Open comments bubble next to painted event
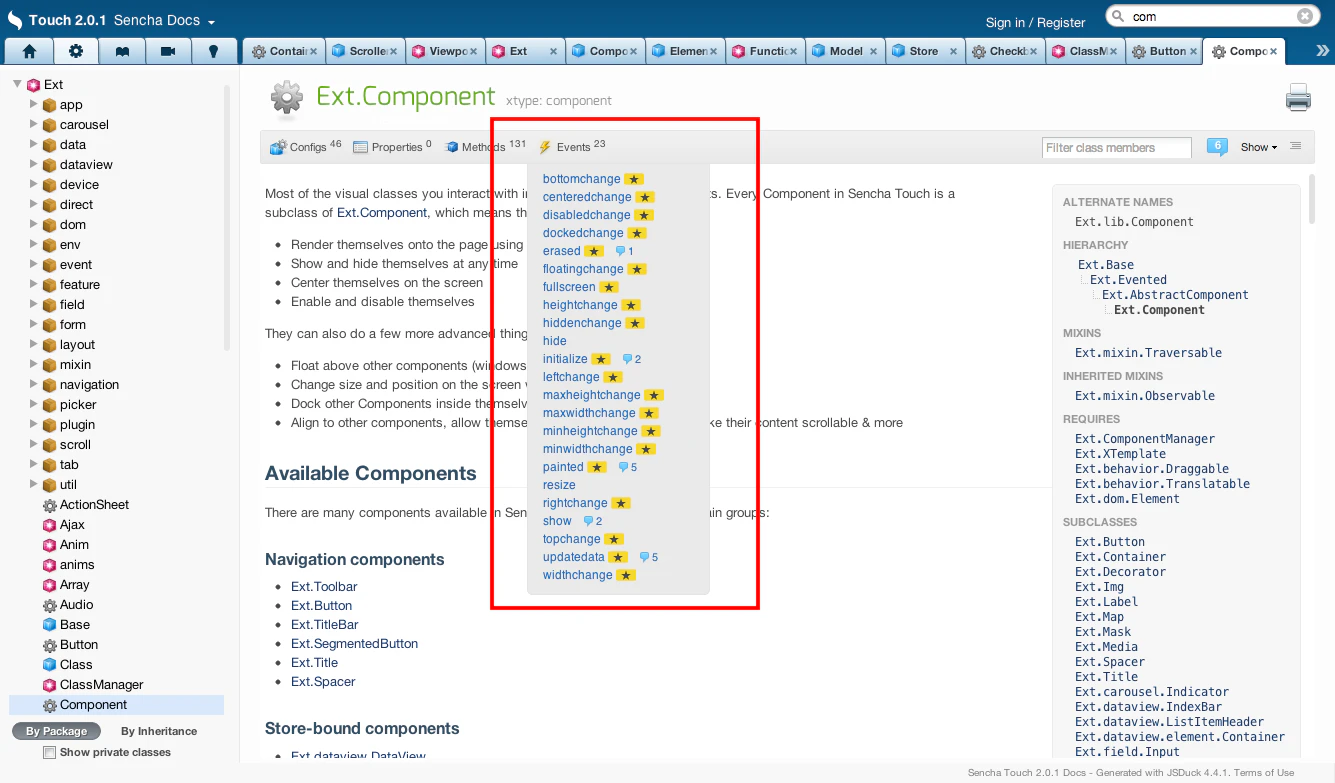This screenshot has height=783, width=1335. [x=627, y=467]
